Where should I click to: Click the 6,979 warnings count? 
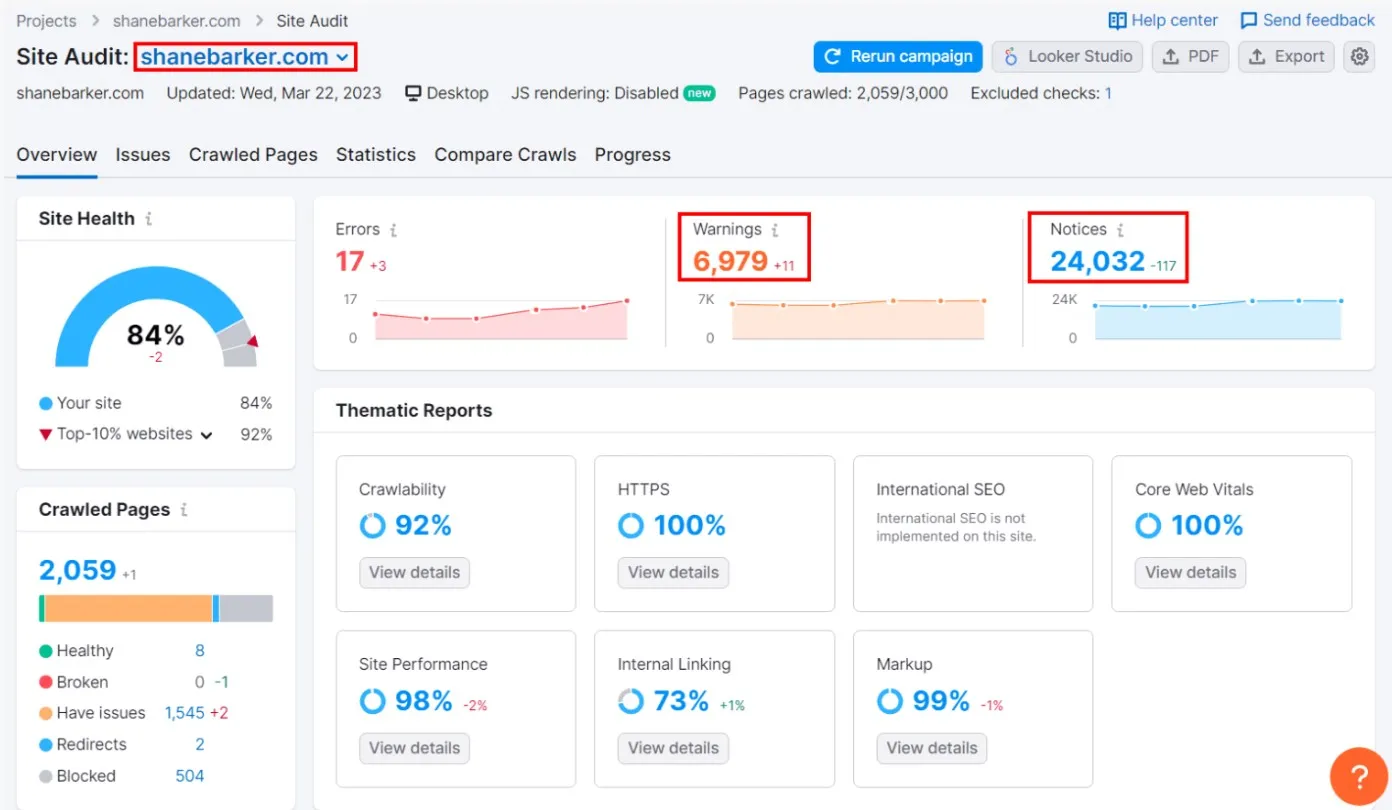tap(730, 262)
